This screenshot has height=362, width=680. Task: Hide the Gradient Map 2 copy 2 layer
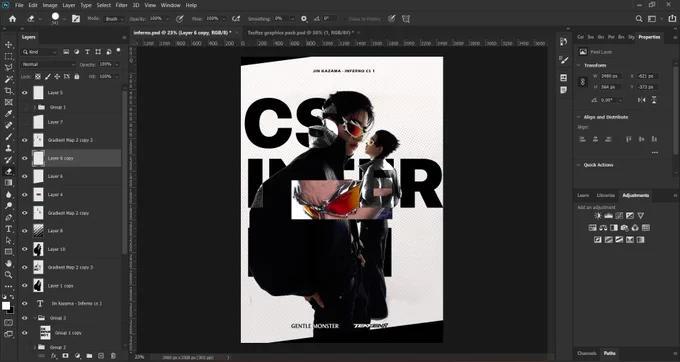point(25,140)
